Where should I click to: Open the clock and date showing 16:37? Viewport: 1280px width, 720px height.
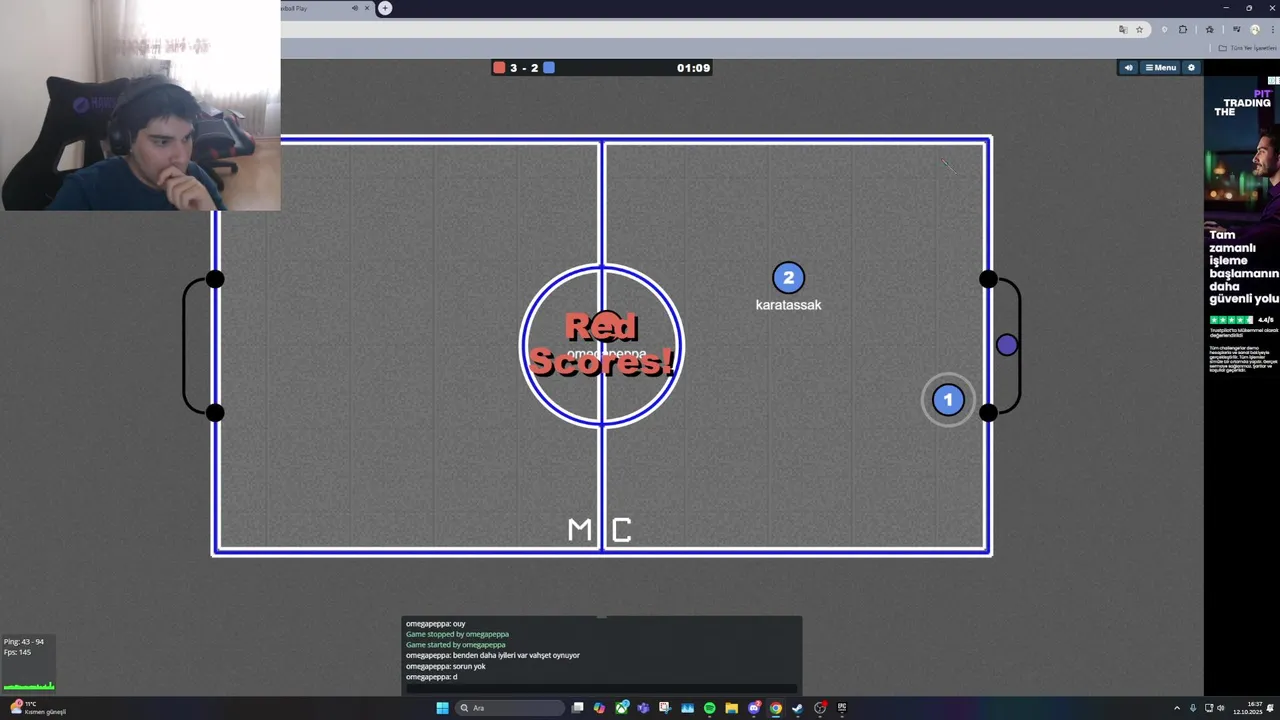tap(1247, 708)
